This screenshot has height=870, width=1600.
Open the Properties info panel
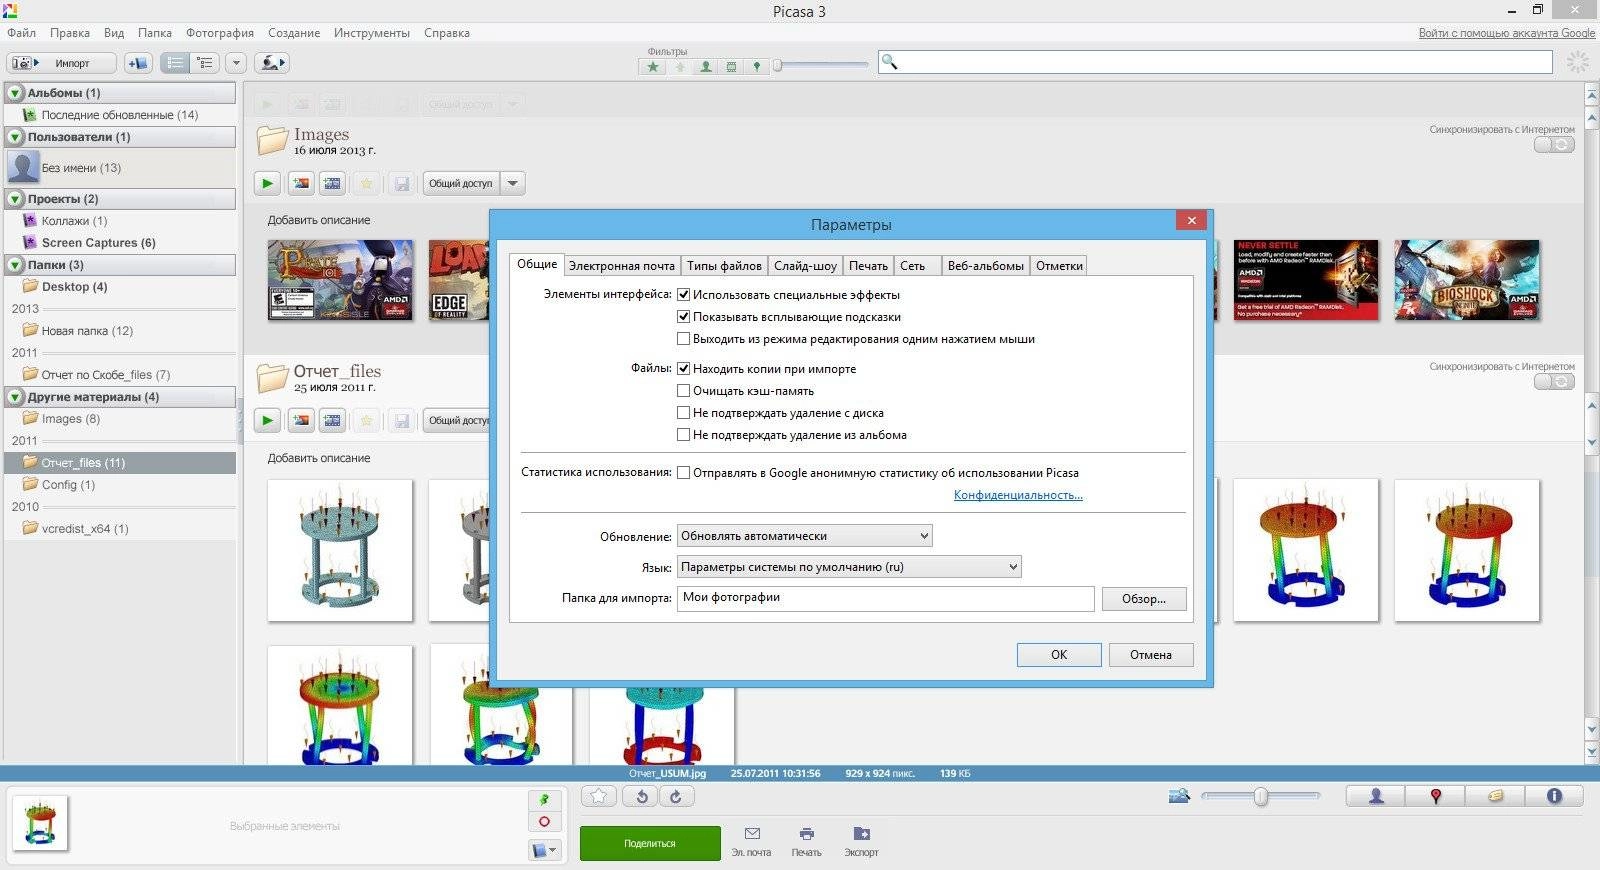coord(1554,796)
